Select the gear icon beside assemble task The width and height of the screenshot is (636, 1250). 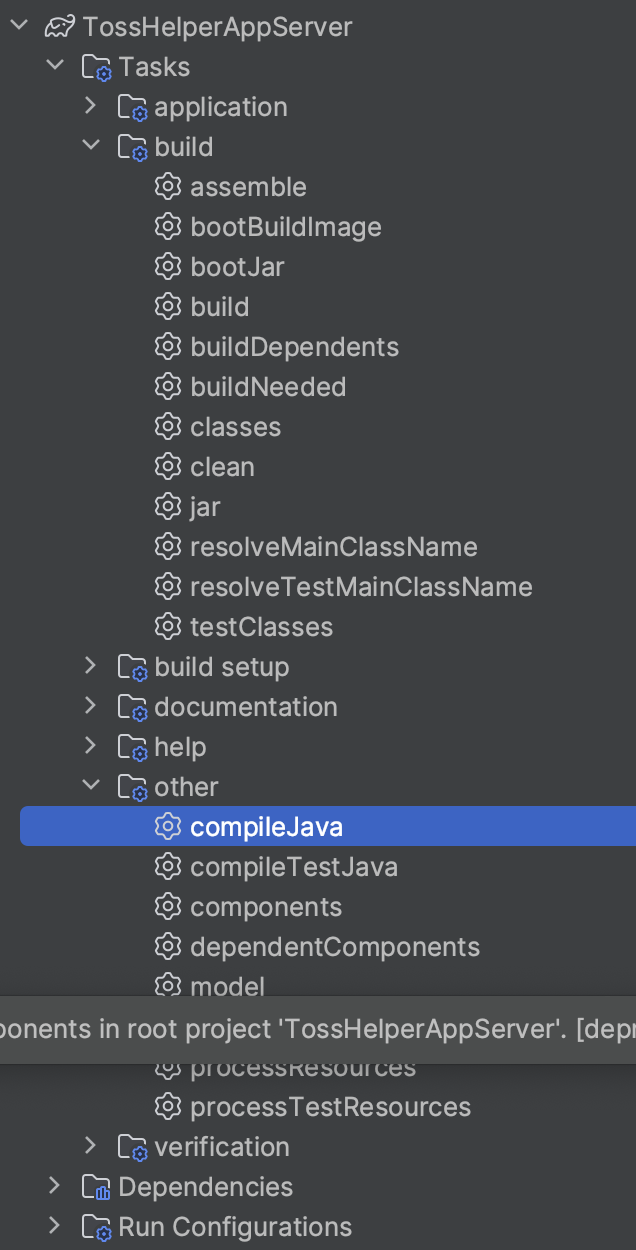click(167, 187)
